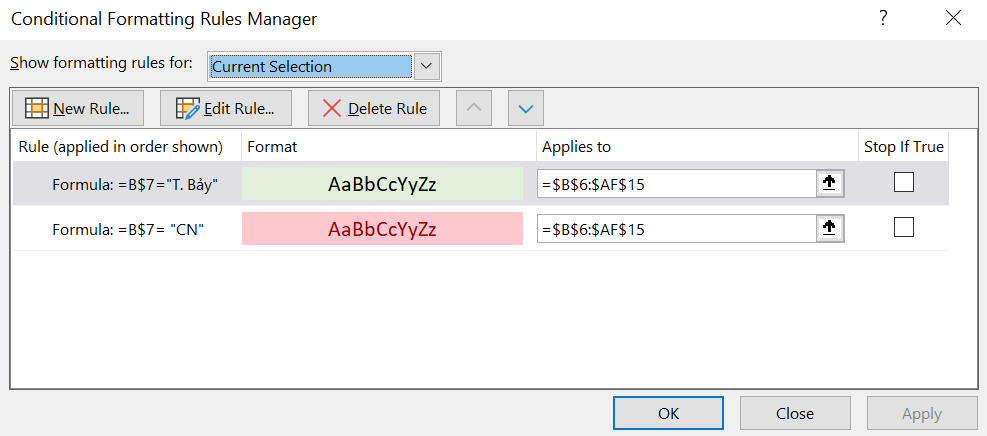Click the green format preview swatch
Viewport: 987px width, 436px height.
point(382,184)
